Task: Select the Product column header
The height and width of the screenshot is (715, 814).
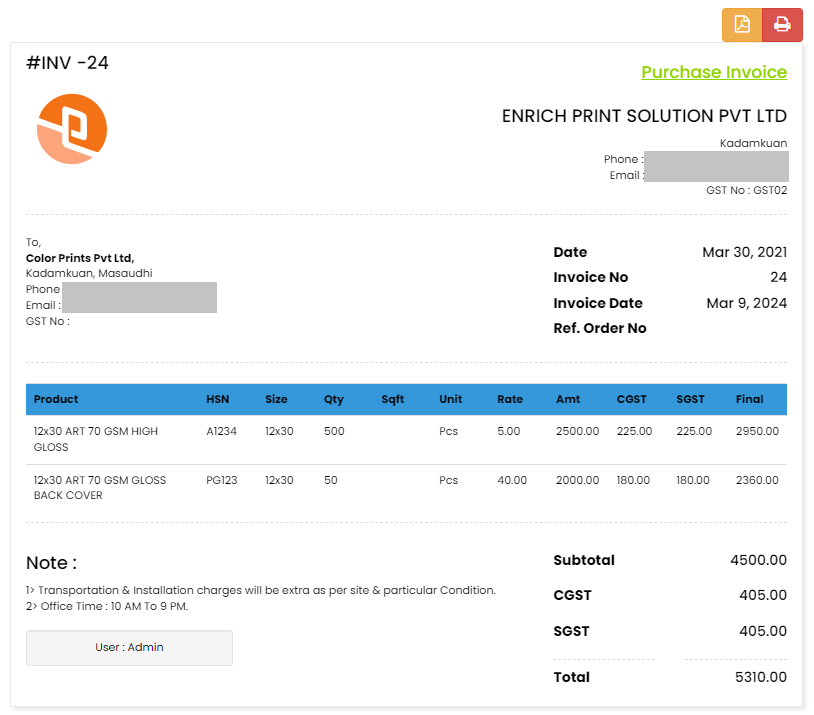Action: point(56,399)
